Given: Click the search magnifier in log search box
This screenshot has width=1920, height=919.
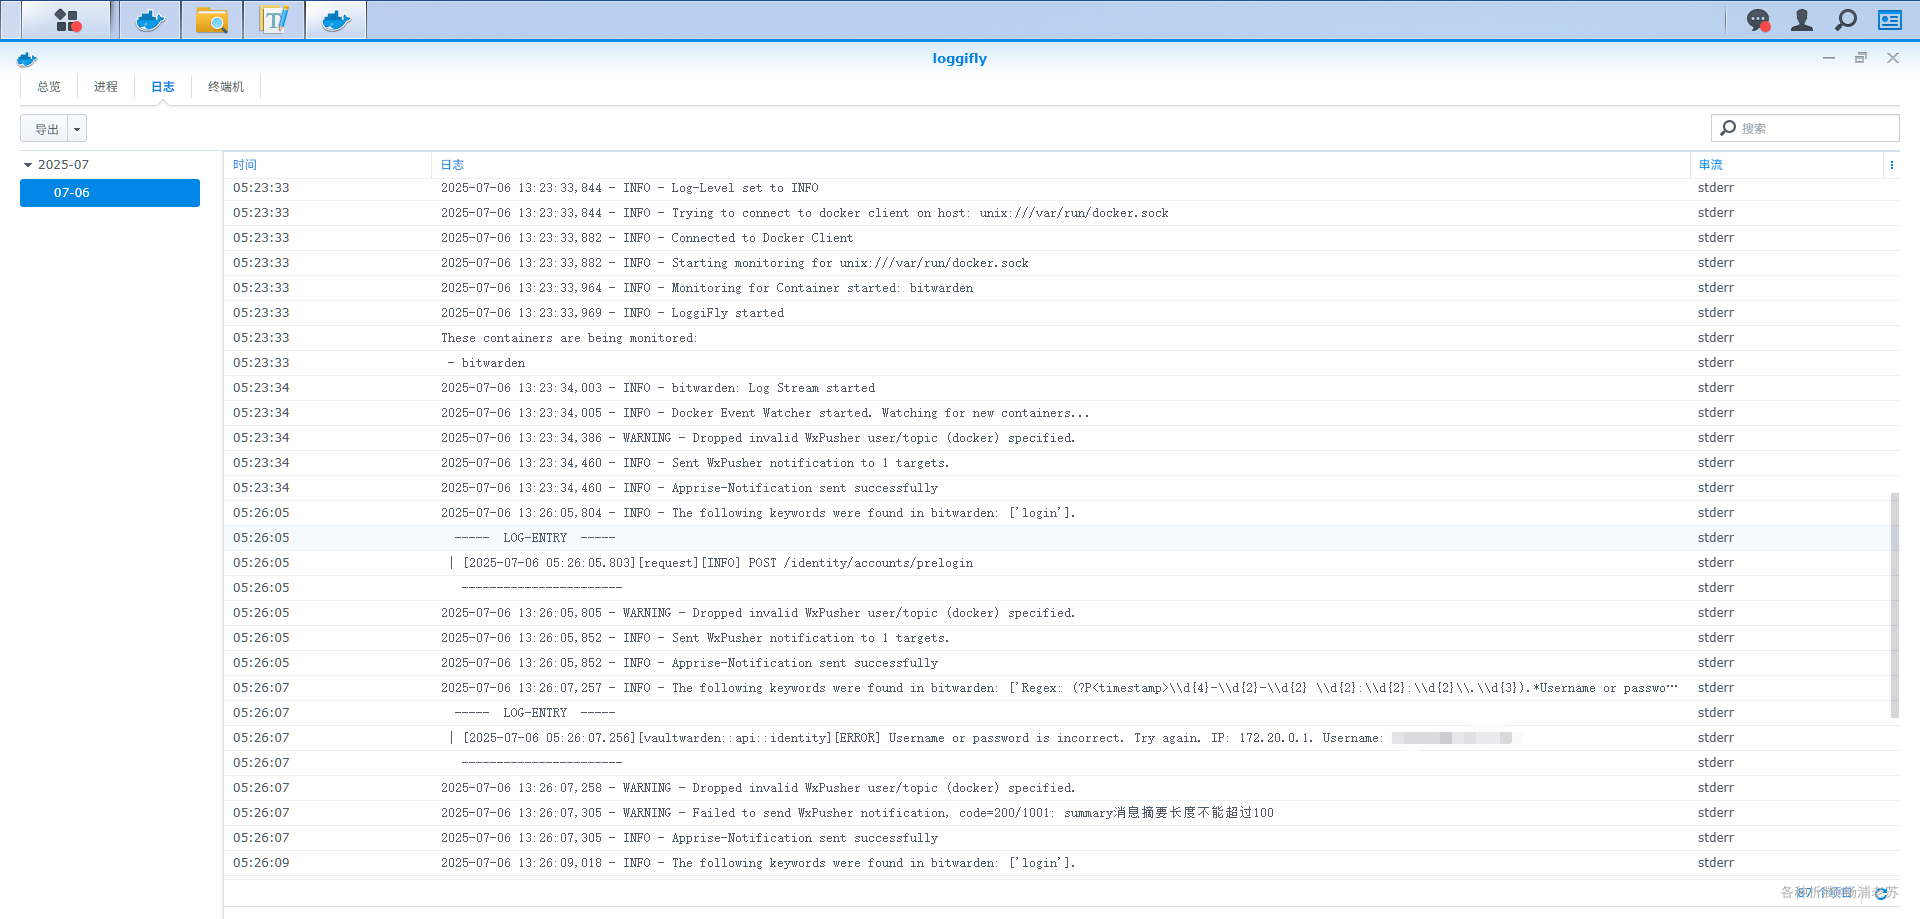Looking at the screenshot, I should (1728, 128).
